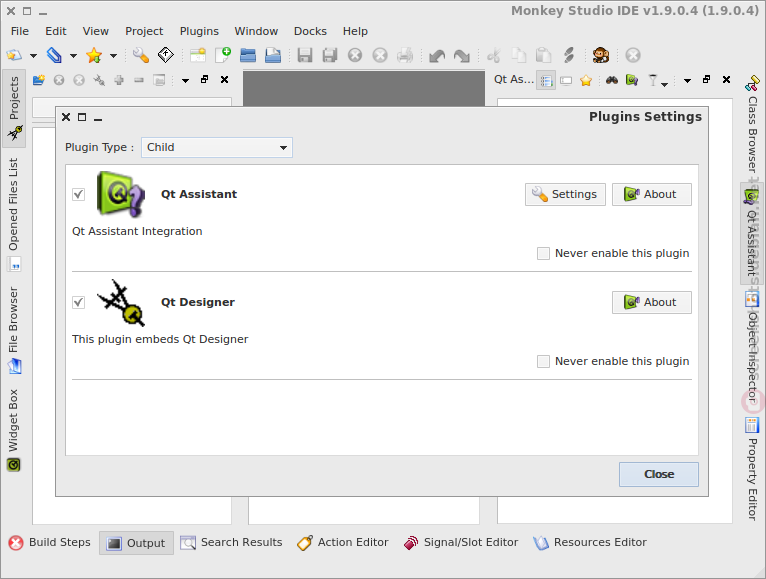
Task: Click About button for Qt Designer plugin
Action: click(x=652, y=302)
